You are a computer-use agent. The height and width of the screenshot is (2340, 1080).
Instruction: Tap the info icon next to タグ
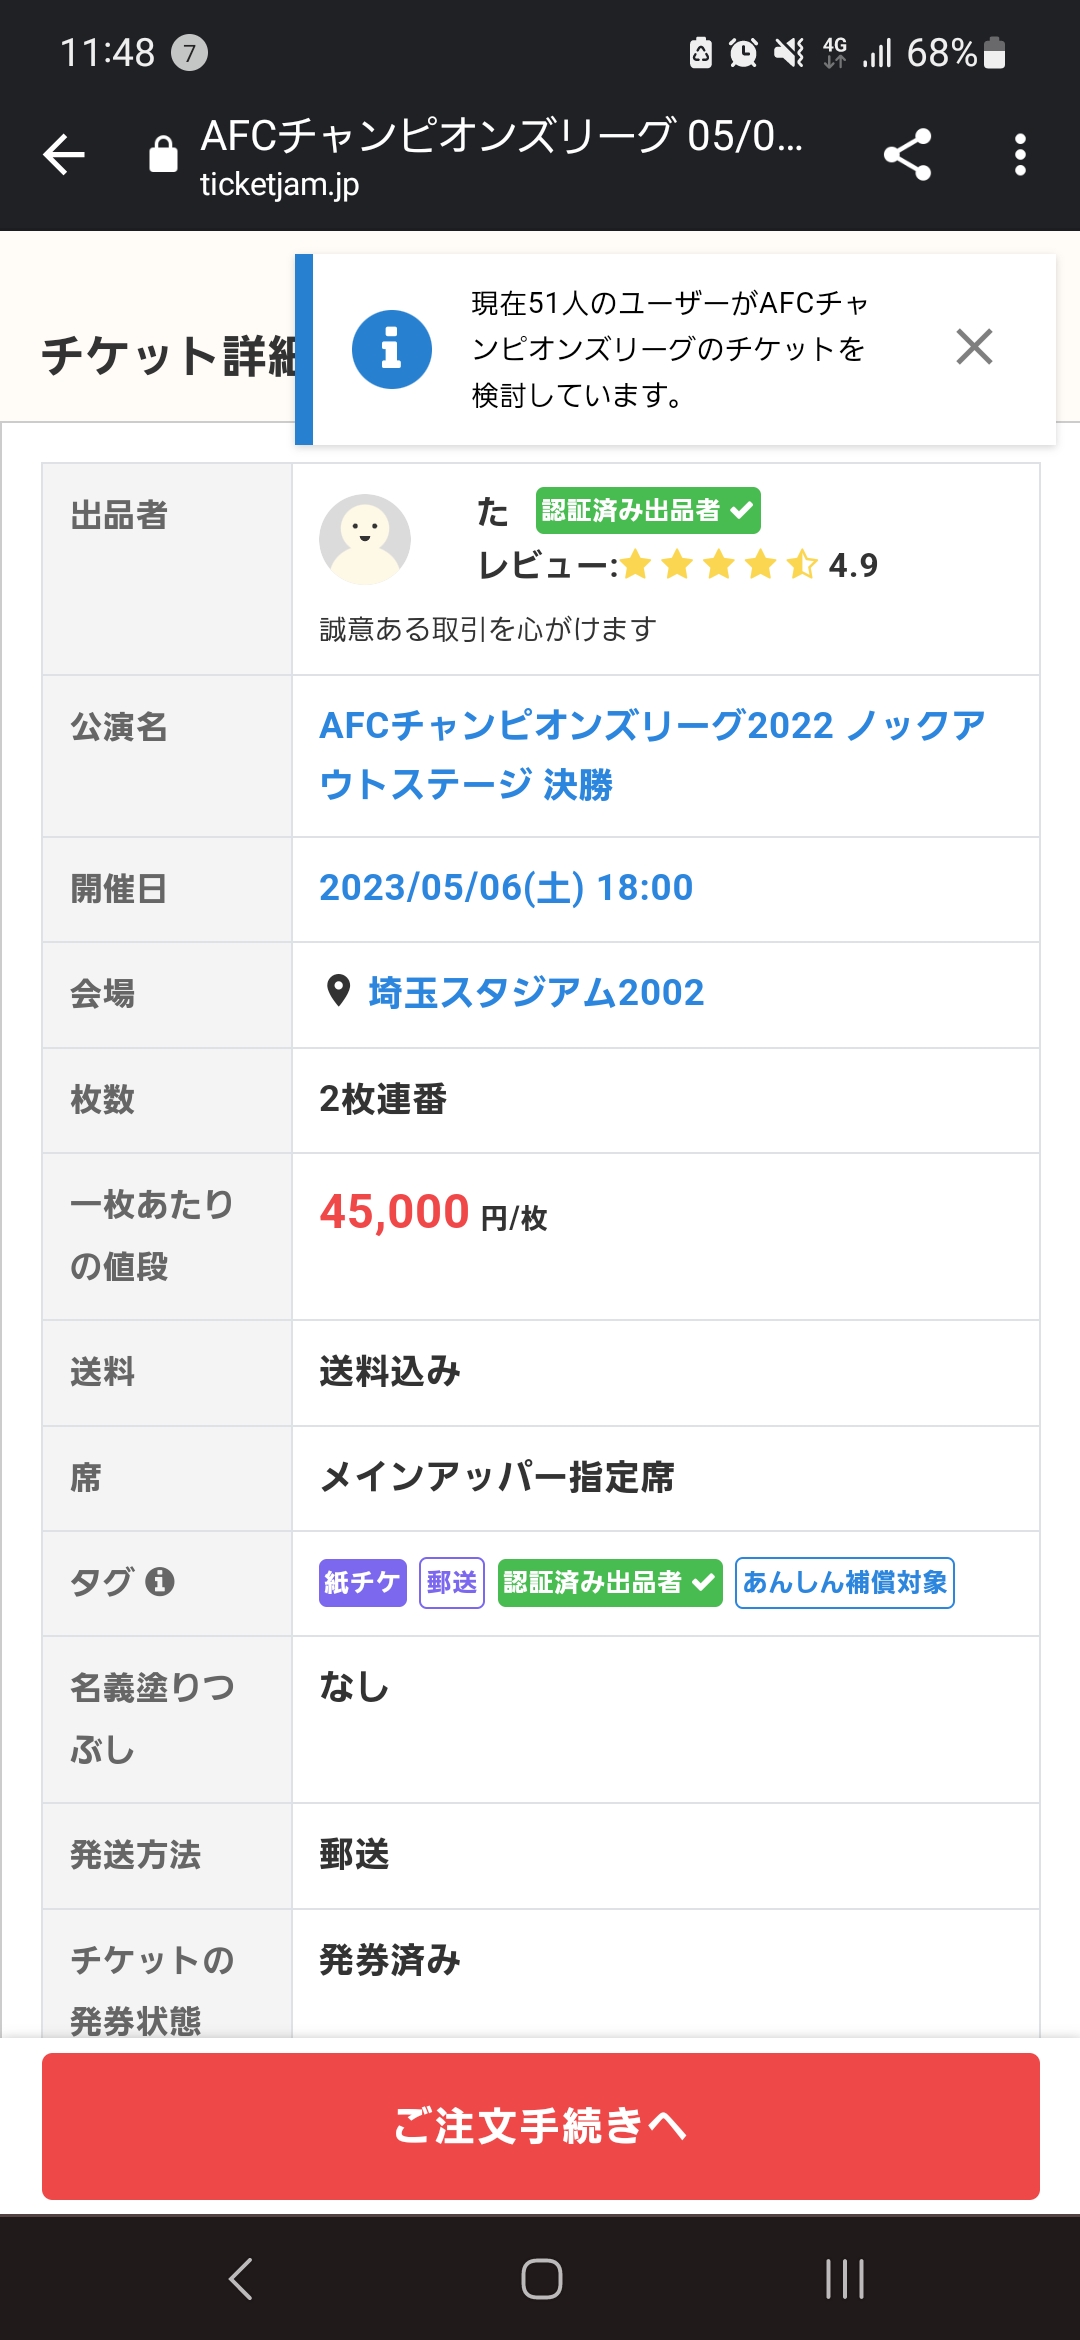coord(160,1581)
